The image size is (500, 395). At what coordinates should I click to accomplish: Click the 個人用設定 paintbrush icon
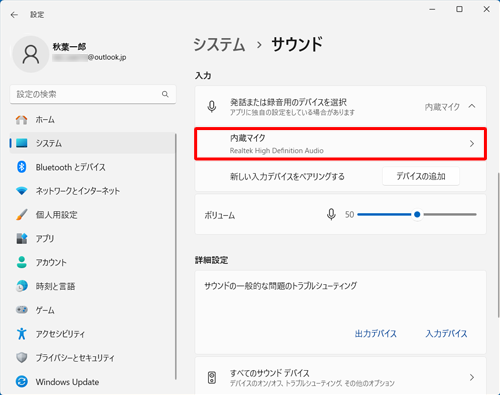(22, 215)
